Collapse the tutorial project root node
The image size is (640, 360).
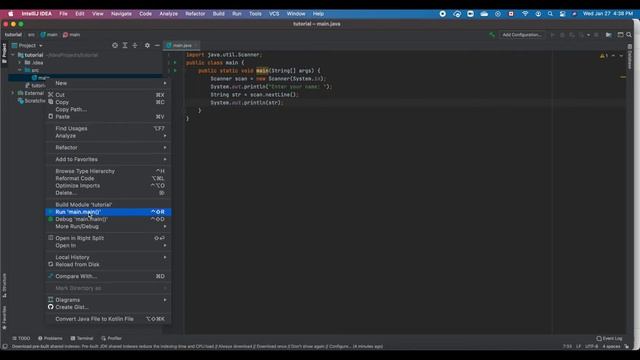(x=13, y=55)
